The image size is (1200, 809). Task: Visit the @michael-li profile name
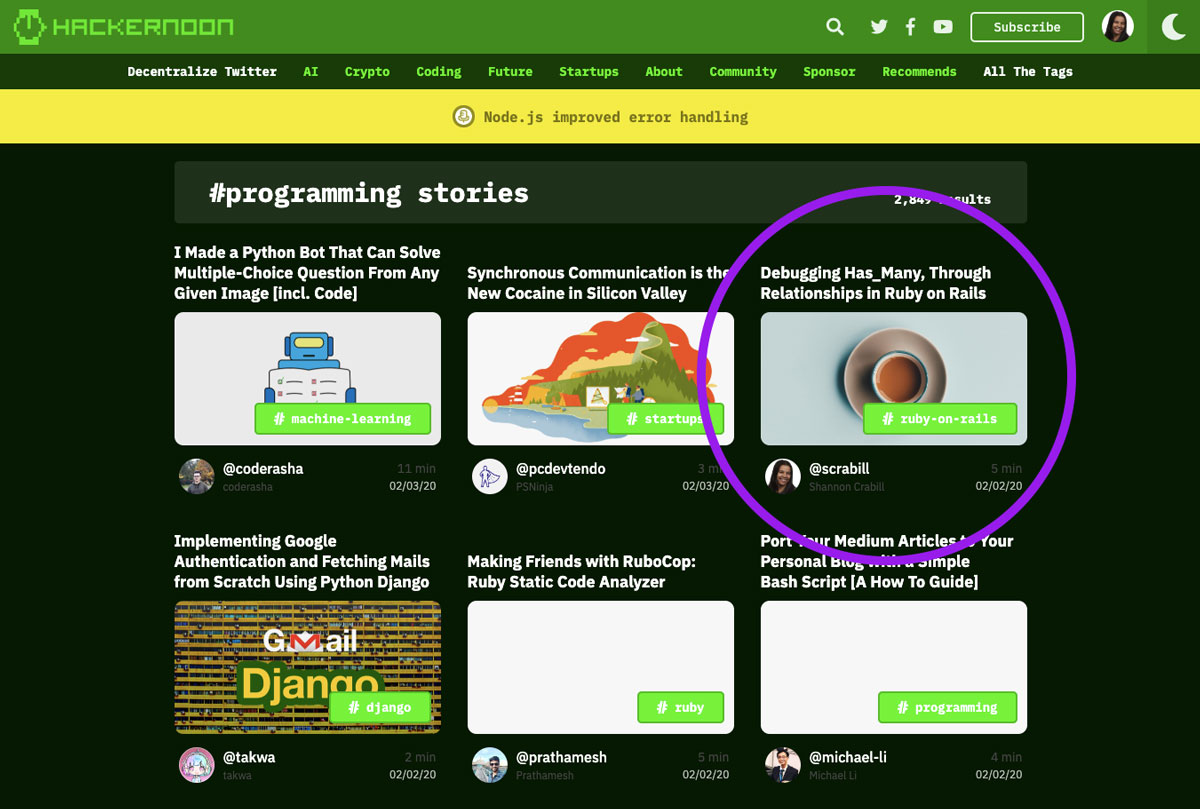pos(847,757)
